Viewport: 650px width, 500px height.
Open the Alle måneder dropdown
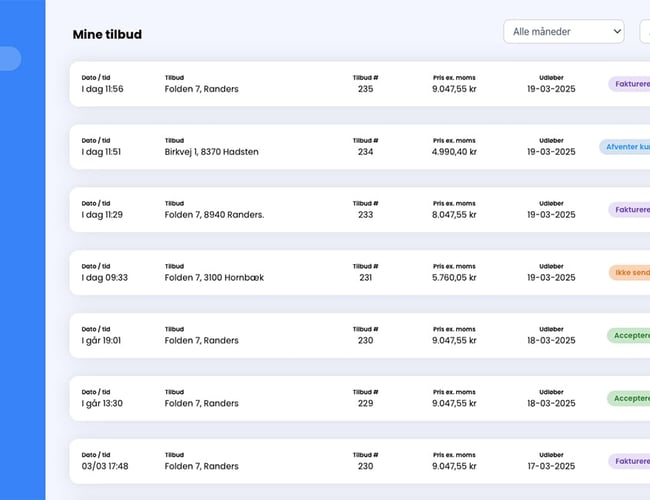(x=563, y=32)
